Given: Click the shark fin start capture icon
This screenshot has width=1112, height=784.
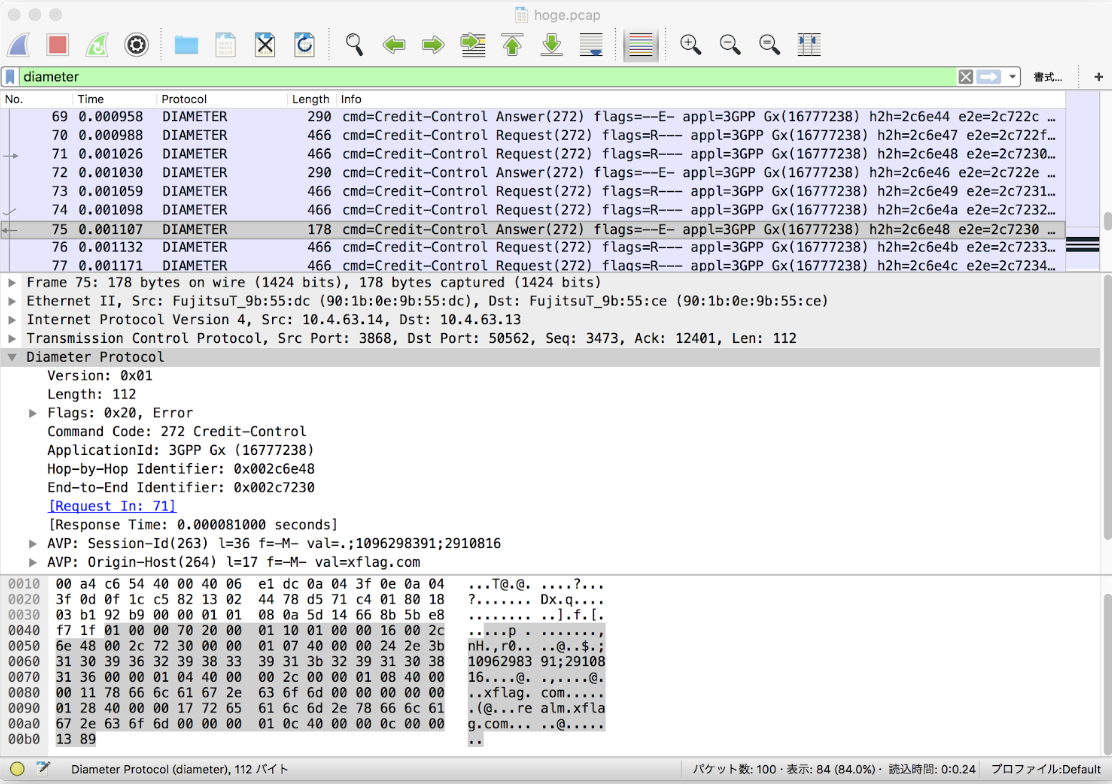Looking at the screenshot, I should (x=19, y=45).
